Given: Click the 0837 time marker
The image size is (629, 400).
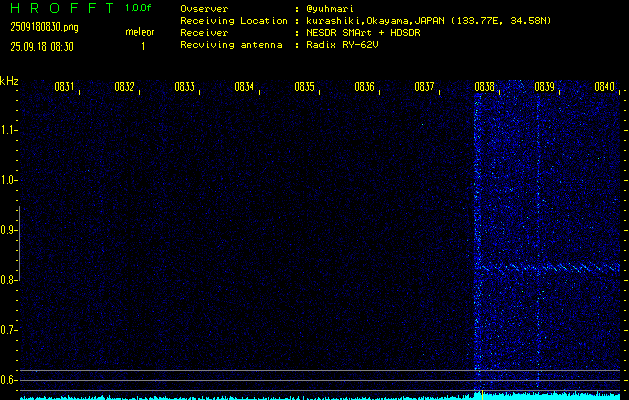Looking at the screenshot, I should click(424, 87).
